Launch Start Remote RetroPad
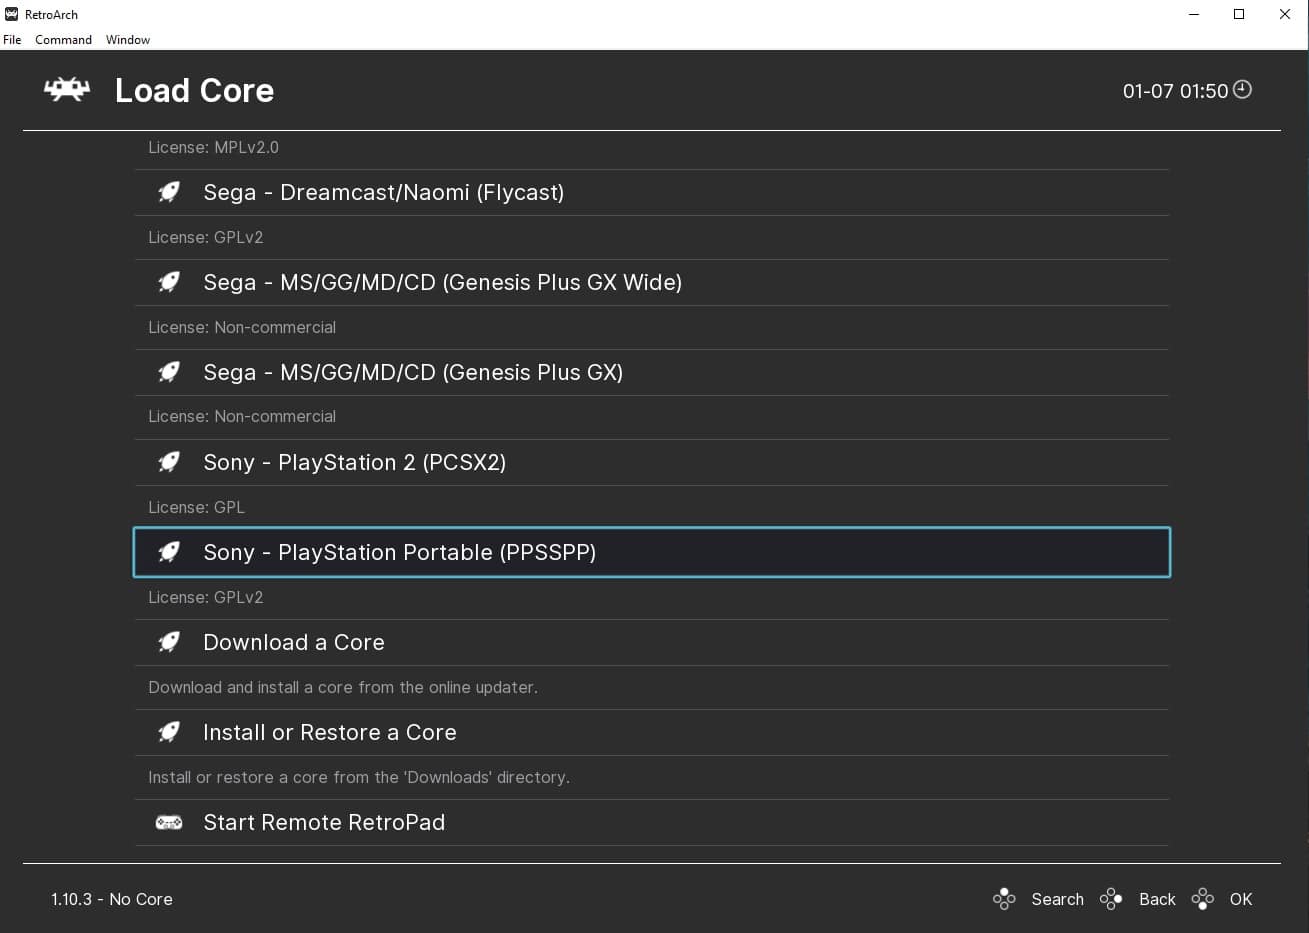The image size is (1309, 933). coord(652,822)
